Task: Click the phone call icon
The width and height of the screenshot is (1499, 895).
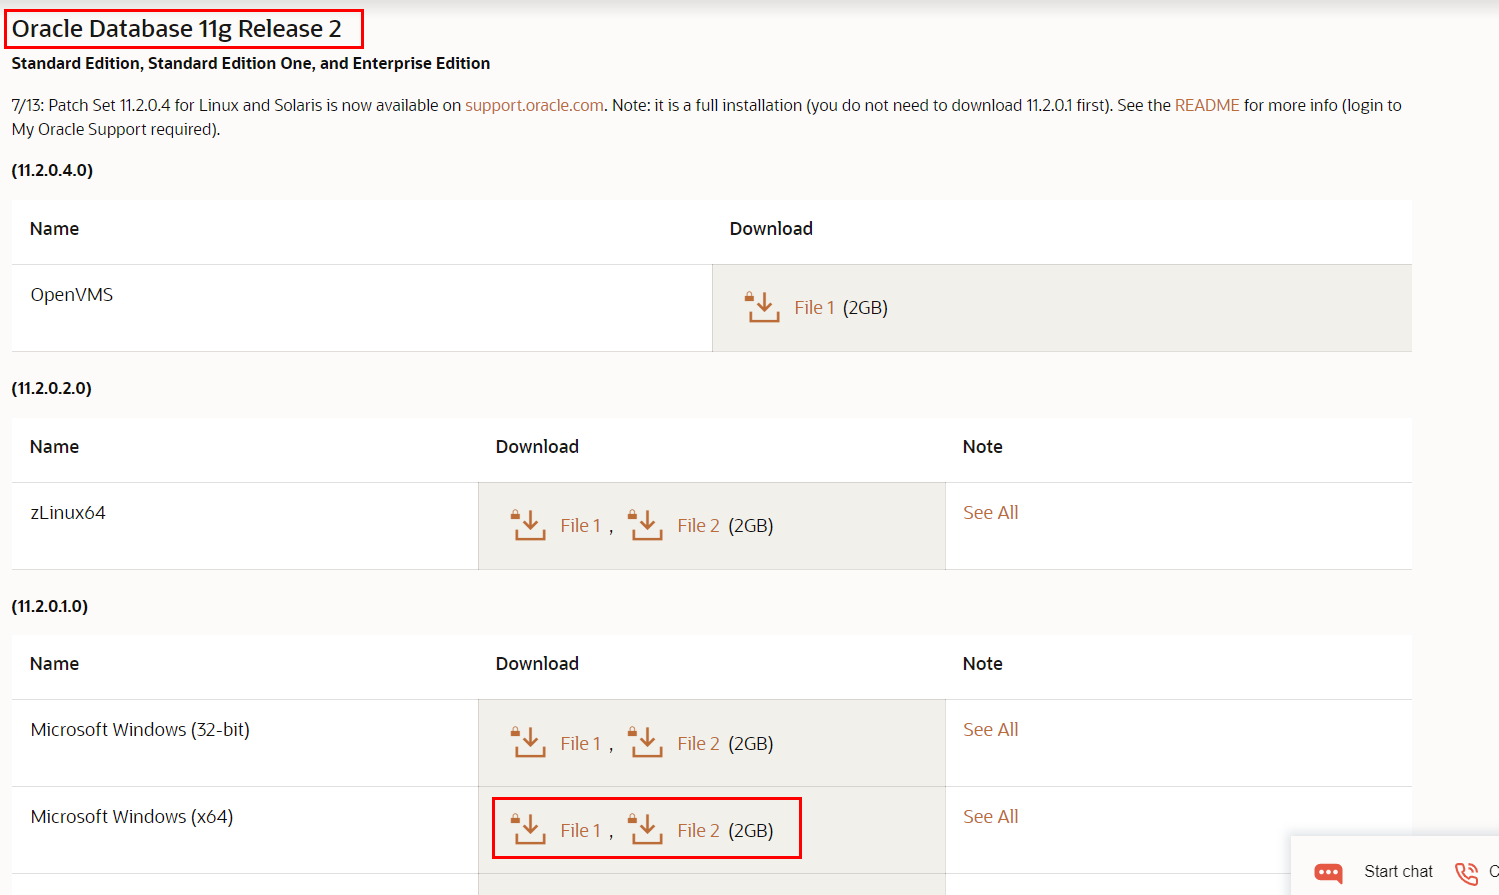Action: (1466, 872)
